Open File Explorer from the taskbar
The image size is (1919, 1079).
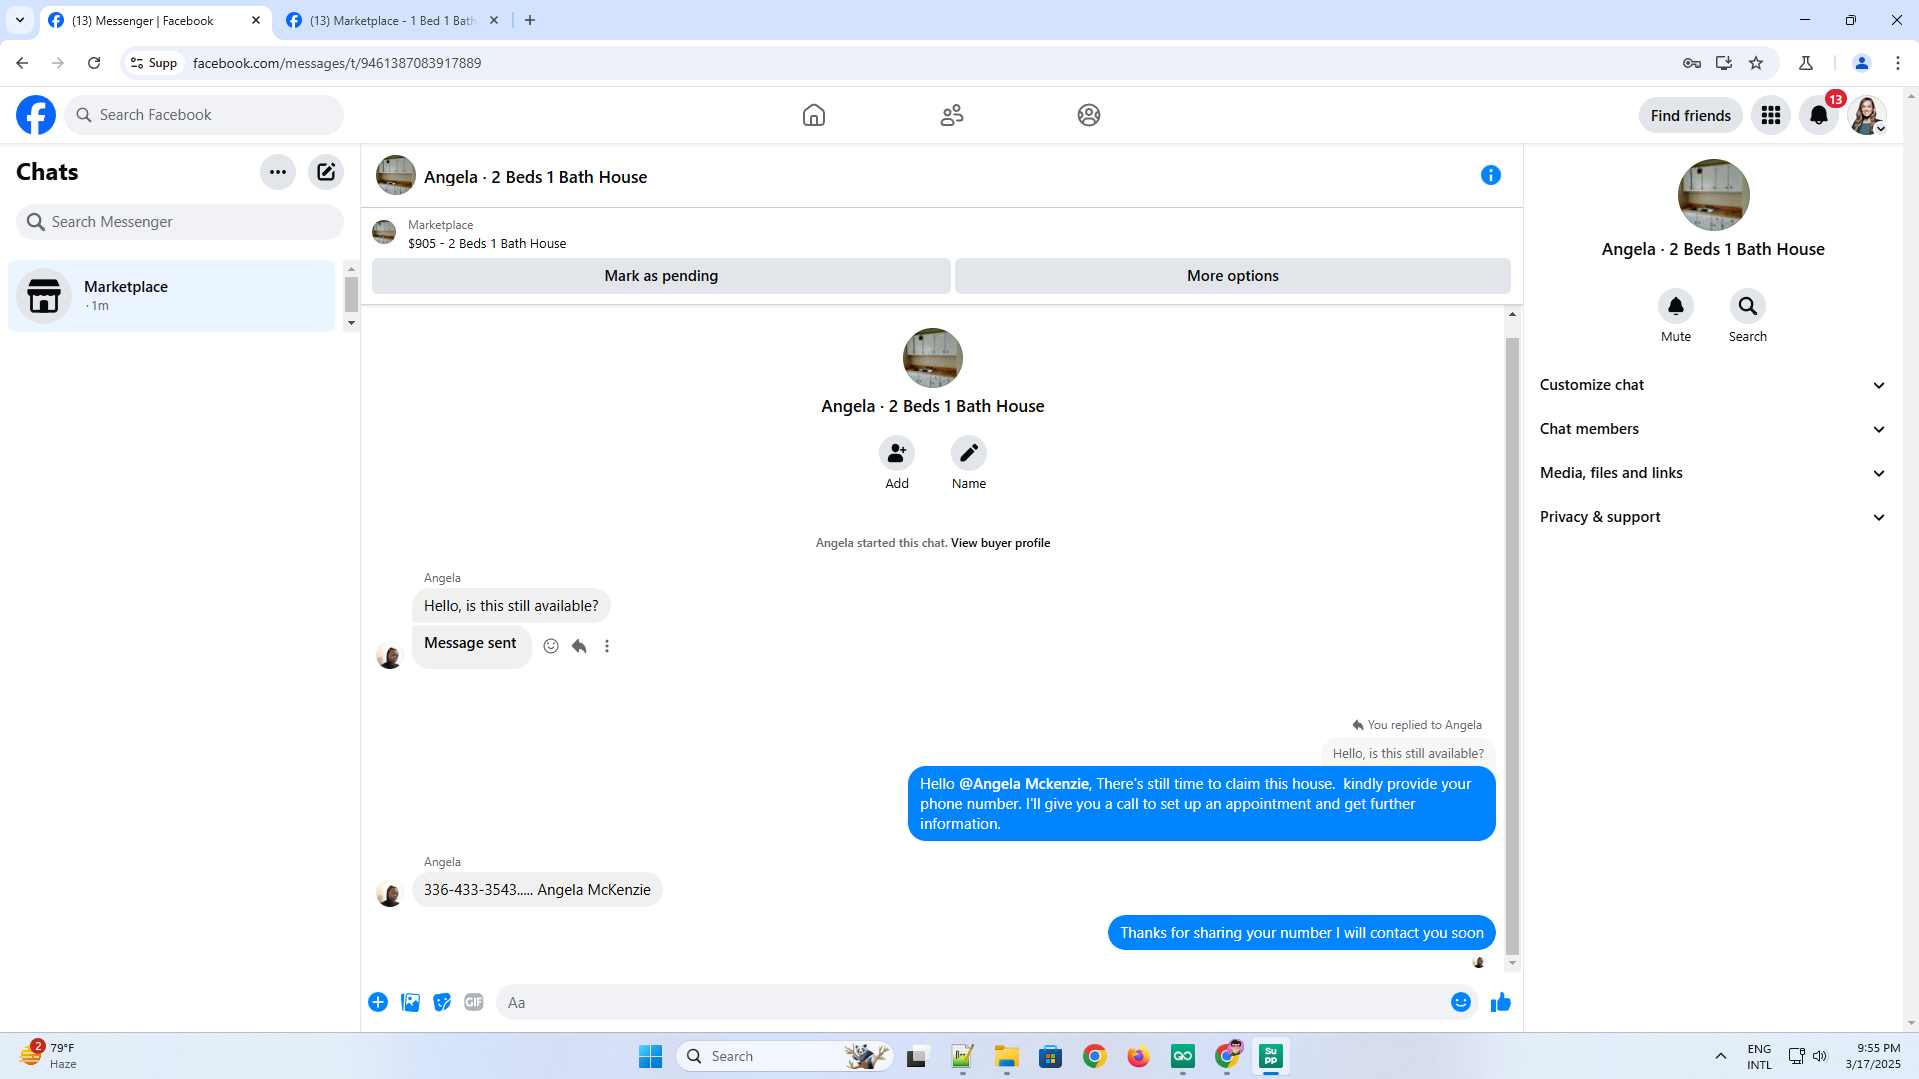pos(1007,1056)
